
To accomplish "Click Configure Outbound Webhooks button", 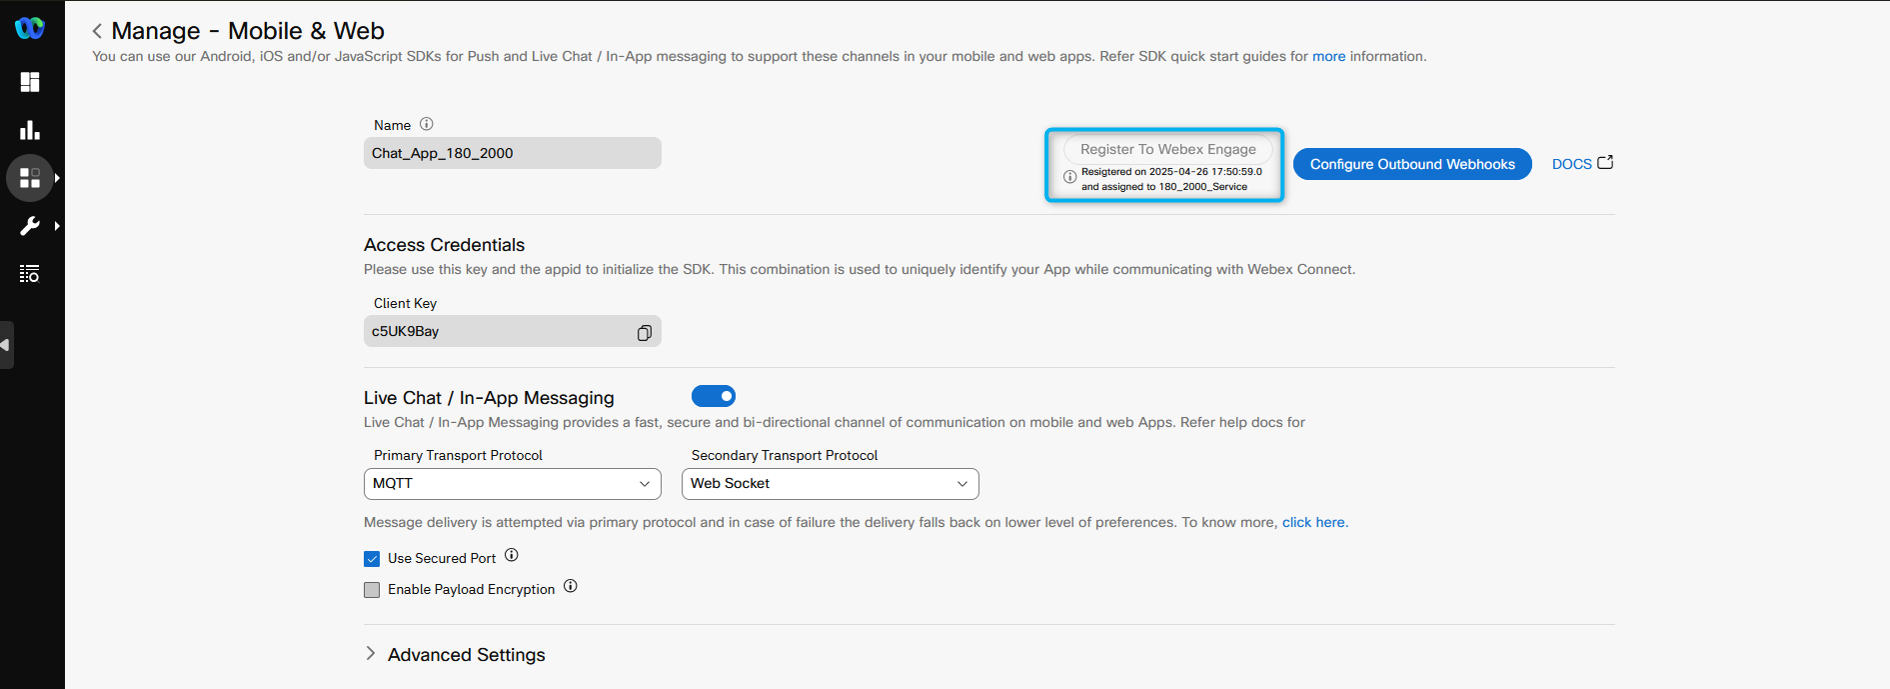I will 1412,164.
